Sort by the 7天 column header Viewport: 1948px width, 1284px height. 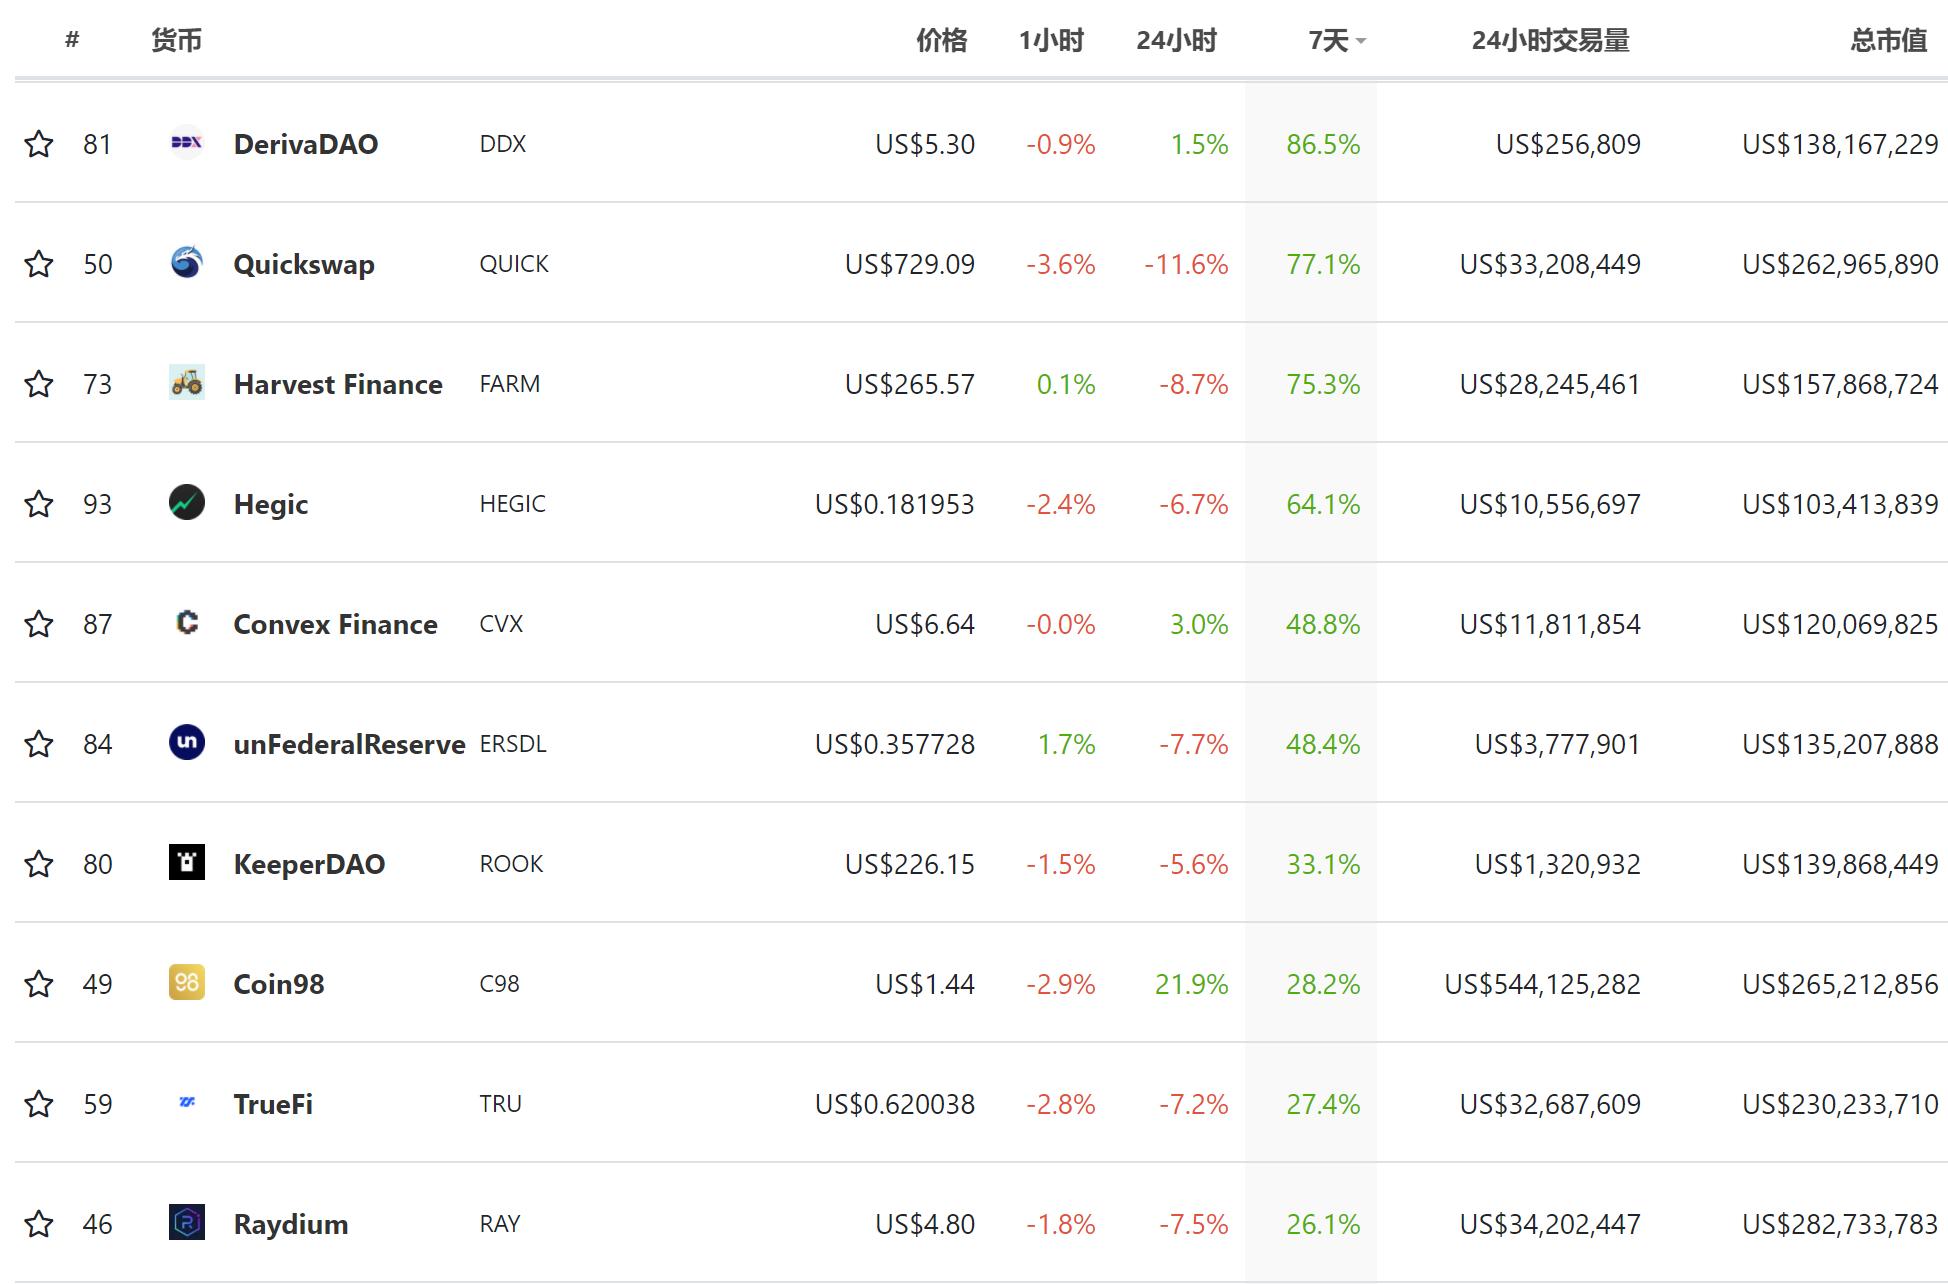[x=1328, y=41]
